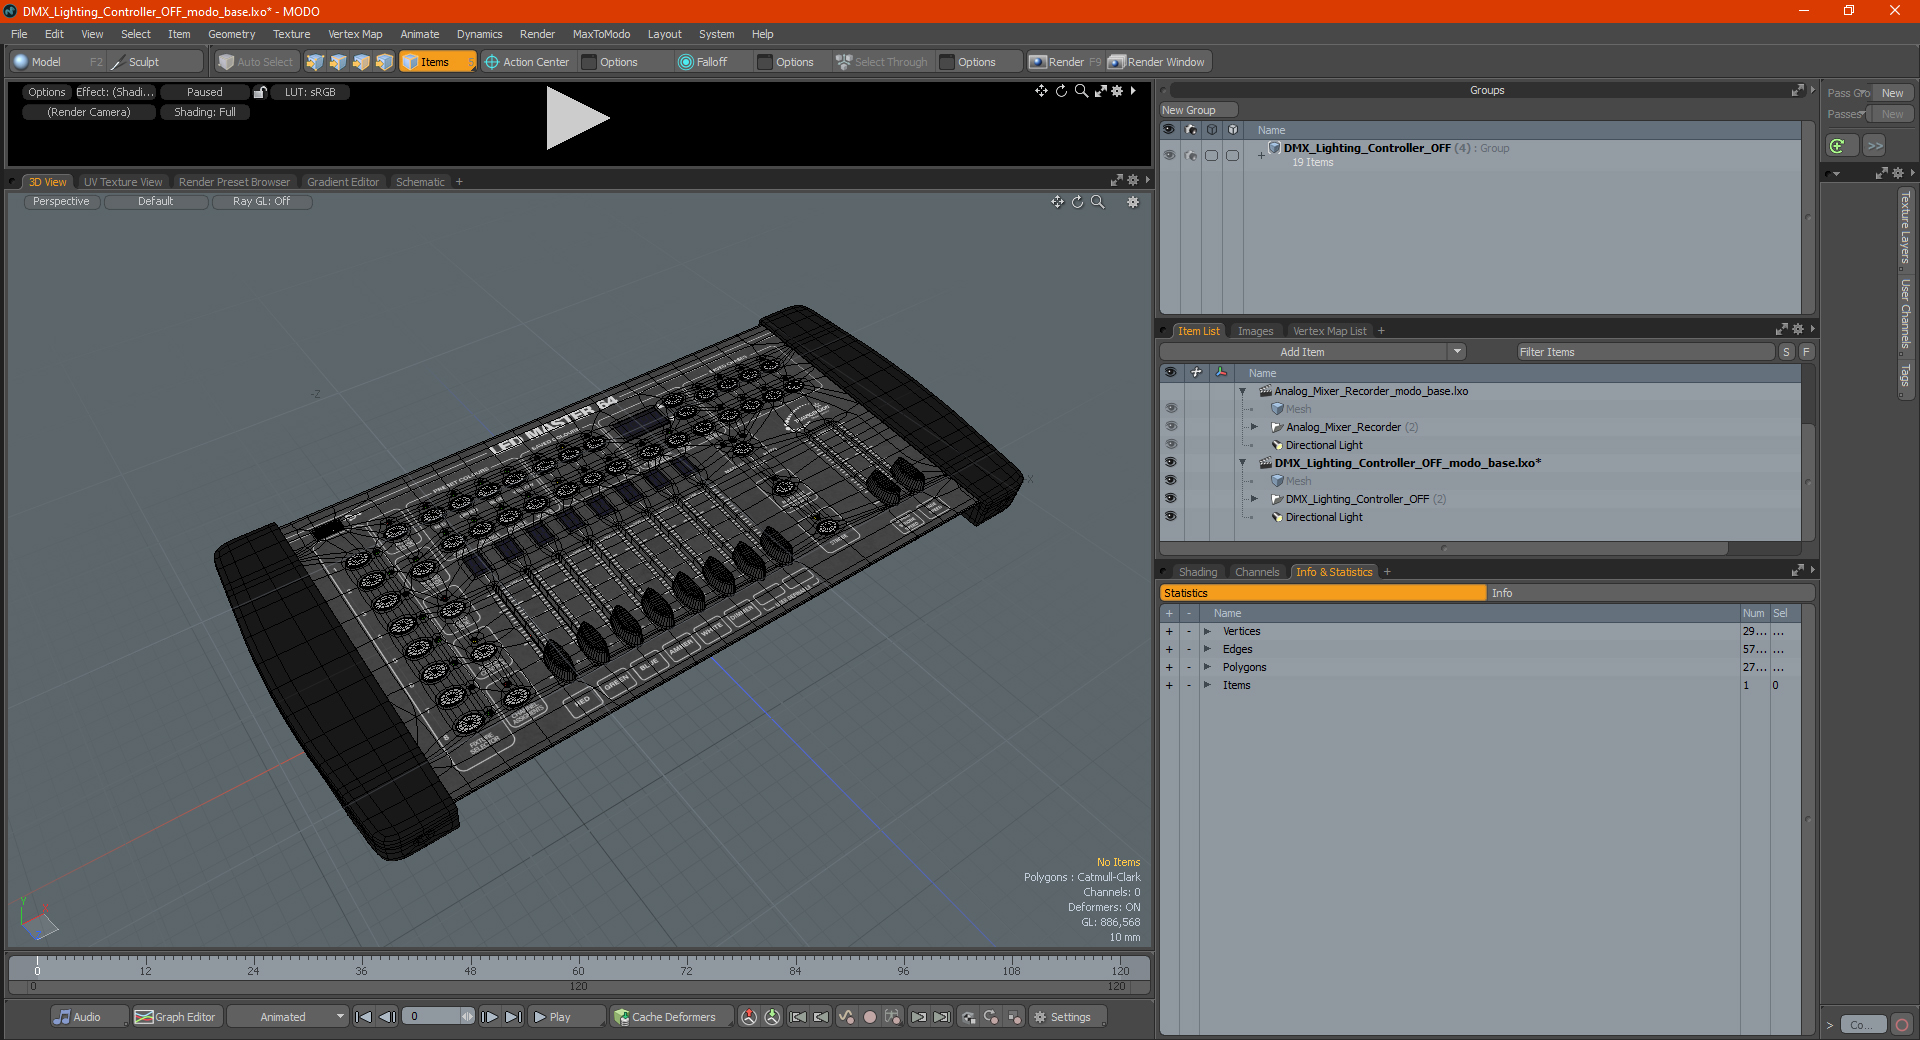Open the Geometry menu

click(231, 34)
